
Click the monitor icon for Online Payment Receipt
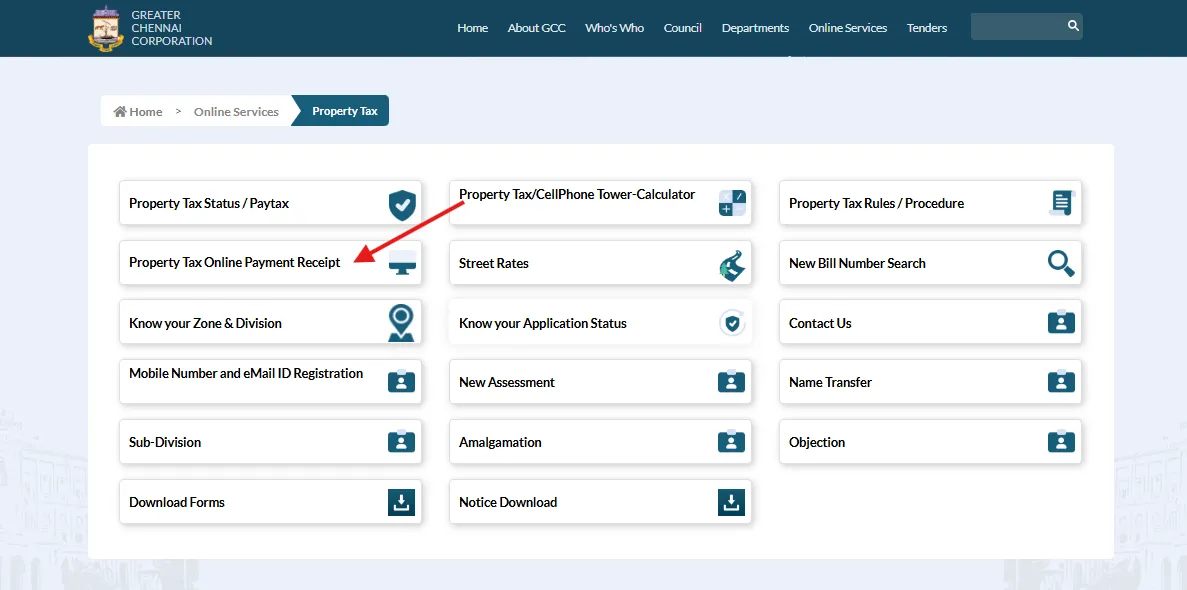[x=402, y=263]
